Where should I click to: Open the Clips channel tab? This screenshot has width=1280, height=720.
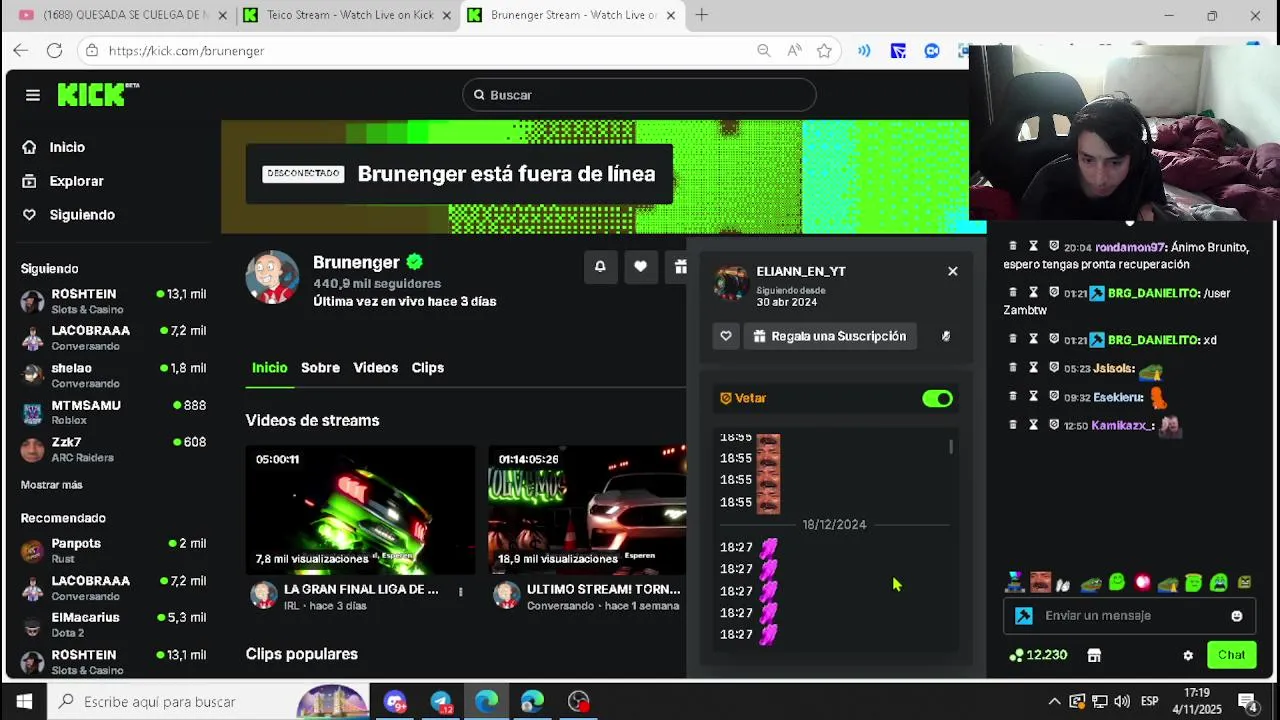click(427, 368)
